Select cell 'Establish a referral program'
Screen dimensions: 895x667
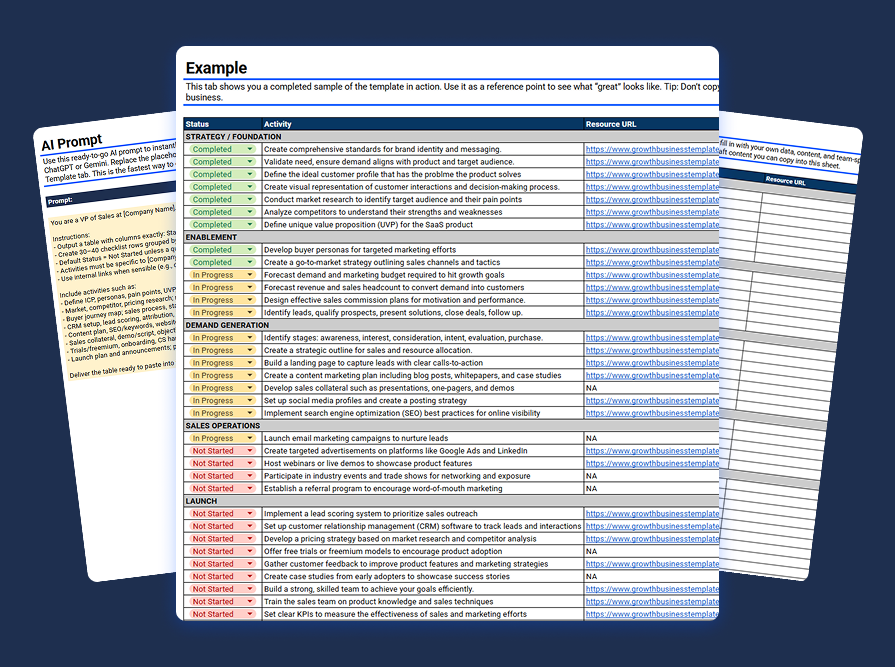(x=423, y=488)
